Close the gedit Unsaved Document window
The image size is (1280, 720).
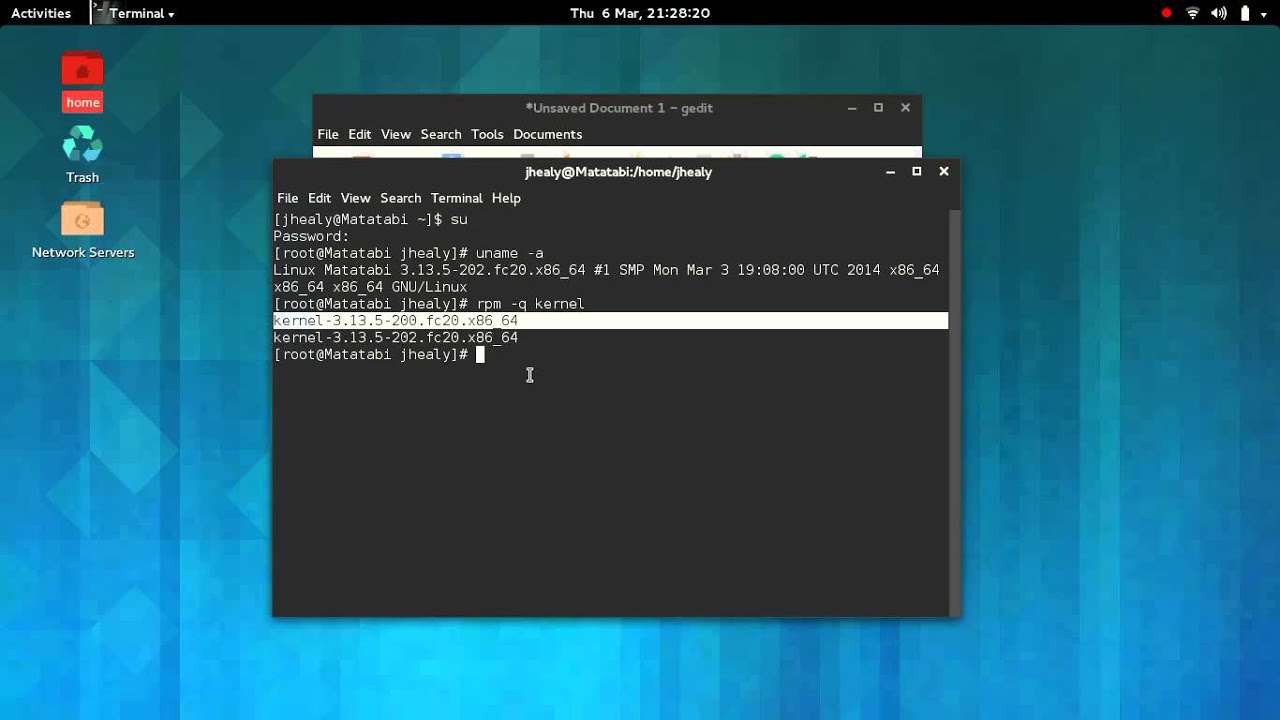coord(905,108)
